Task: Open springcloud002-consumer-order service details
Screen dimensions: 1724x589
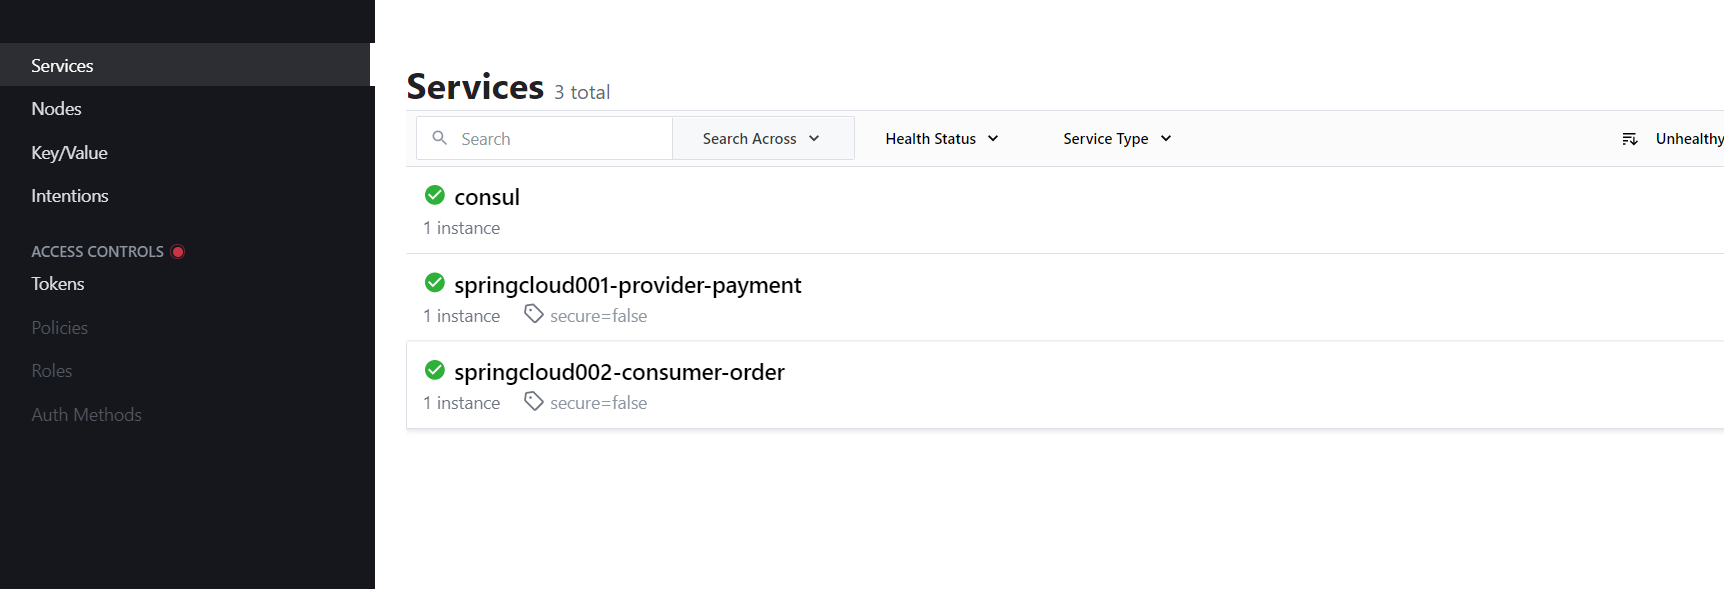Action: pos(619,372)
